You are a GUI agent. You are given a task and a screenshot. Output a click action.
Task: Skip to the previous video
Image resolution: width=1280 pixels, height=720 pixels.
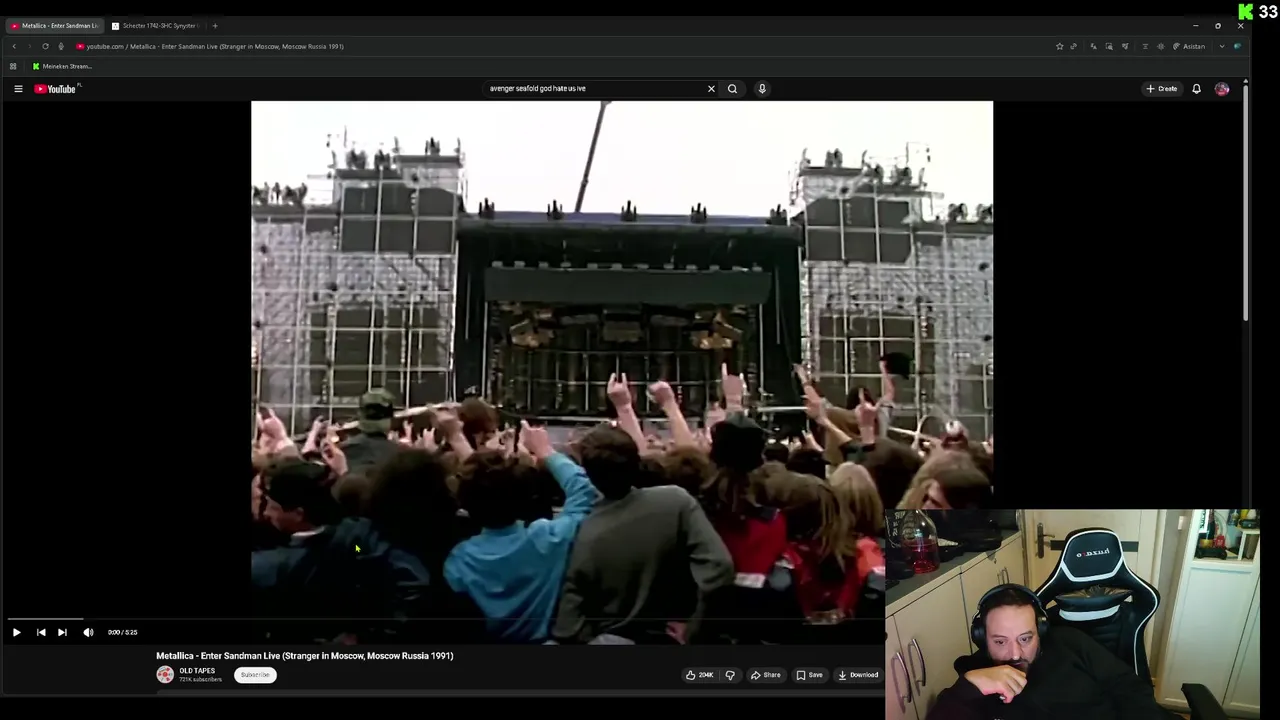click(x=41, y=632)
